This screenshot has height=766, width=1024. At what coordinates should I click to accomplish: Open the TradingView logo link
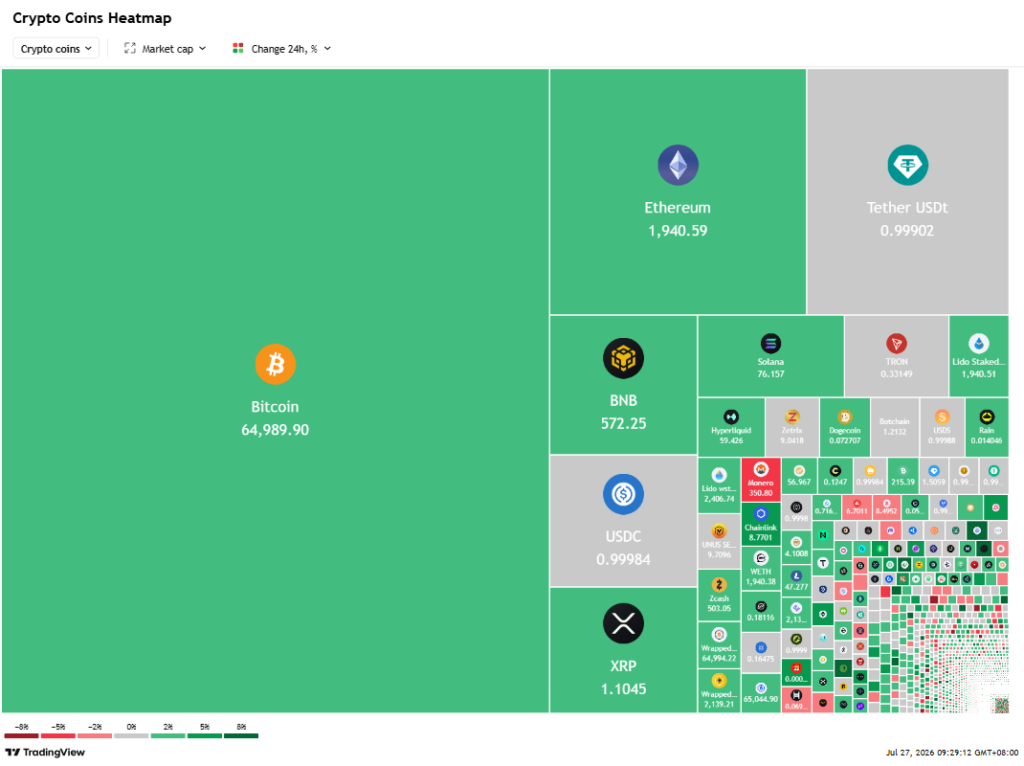tap(44, 752)
